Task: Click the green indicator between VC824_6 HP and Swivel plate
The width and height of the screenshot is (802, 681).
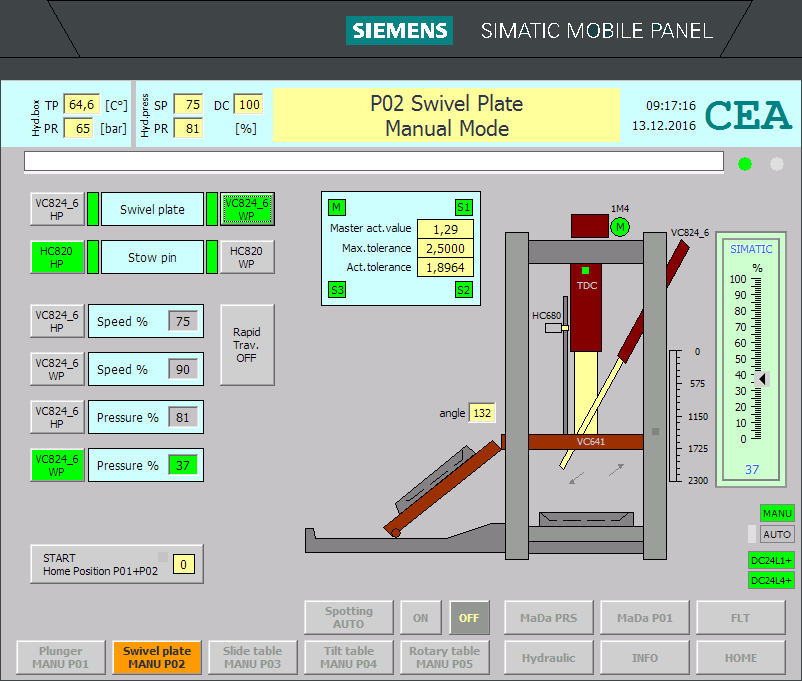Action: [x=93, y=209]
